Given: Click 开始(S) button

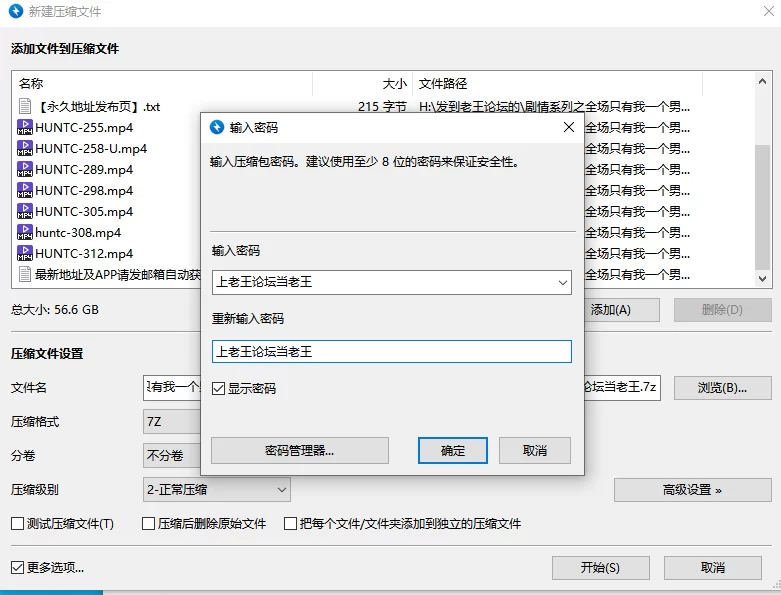Looking at the screenshot, I should [x=601, y=568].
